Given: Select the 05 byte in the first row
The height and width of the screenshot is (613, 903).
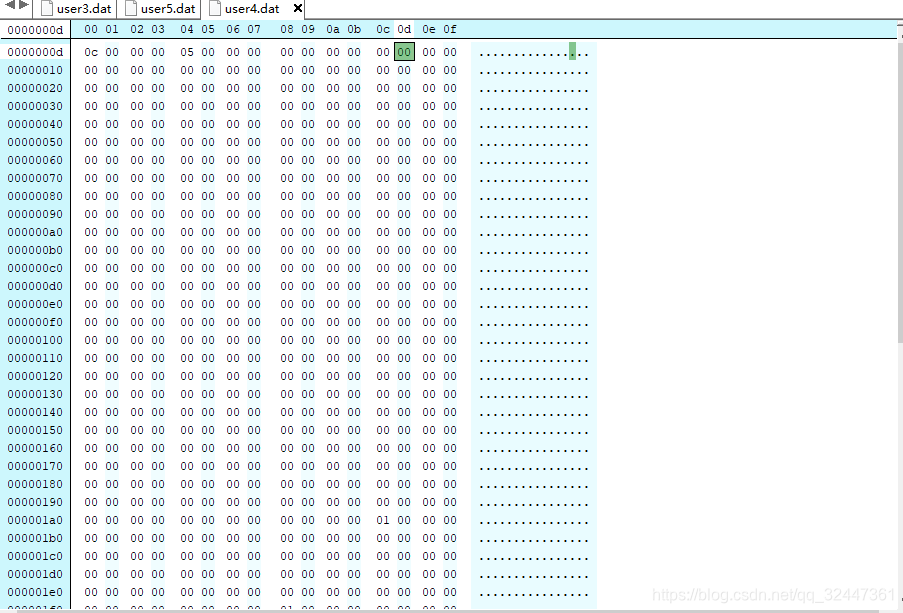Looking at the screenshot, I should point(187,52).
